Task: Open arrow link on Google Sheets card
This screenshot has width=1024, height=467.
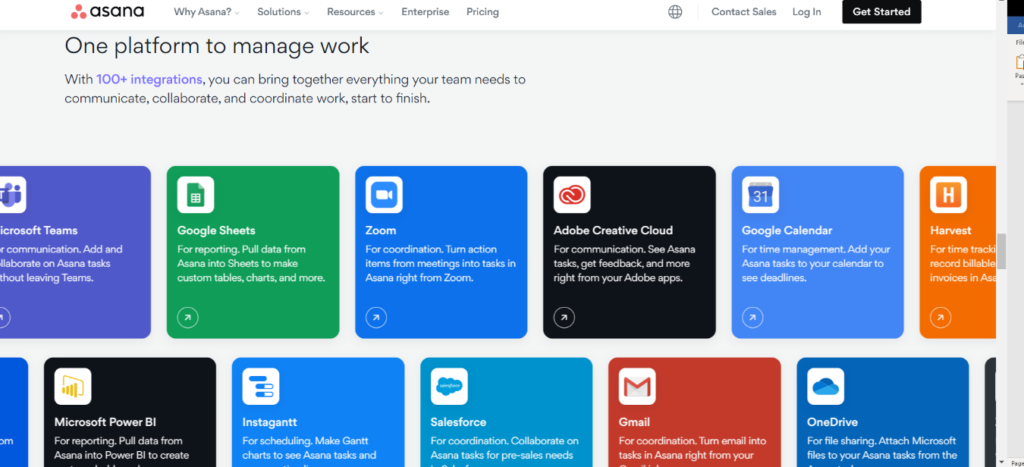Action: [x=187, y=318]
